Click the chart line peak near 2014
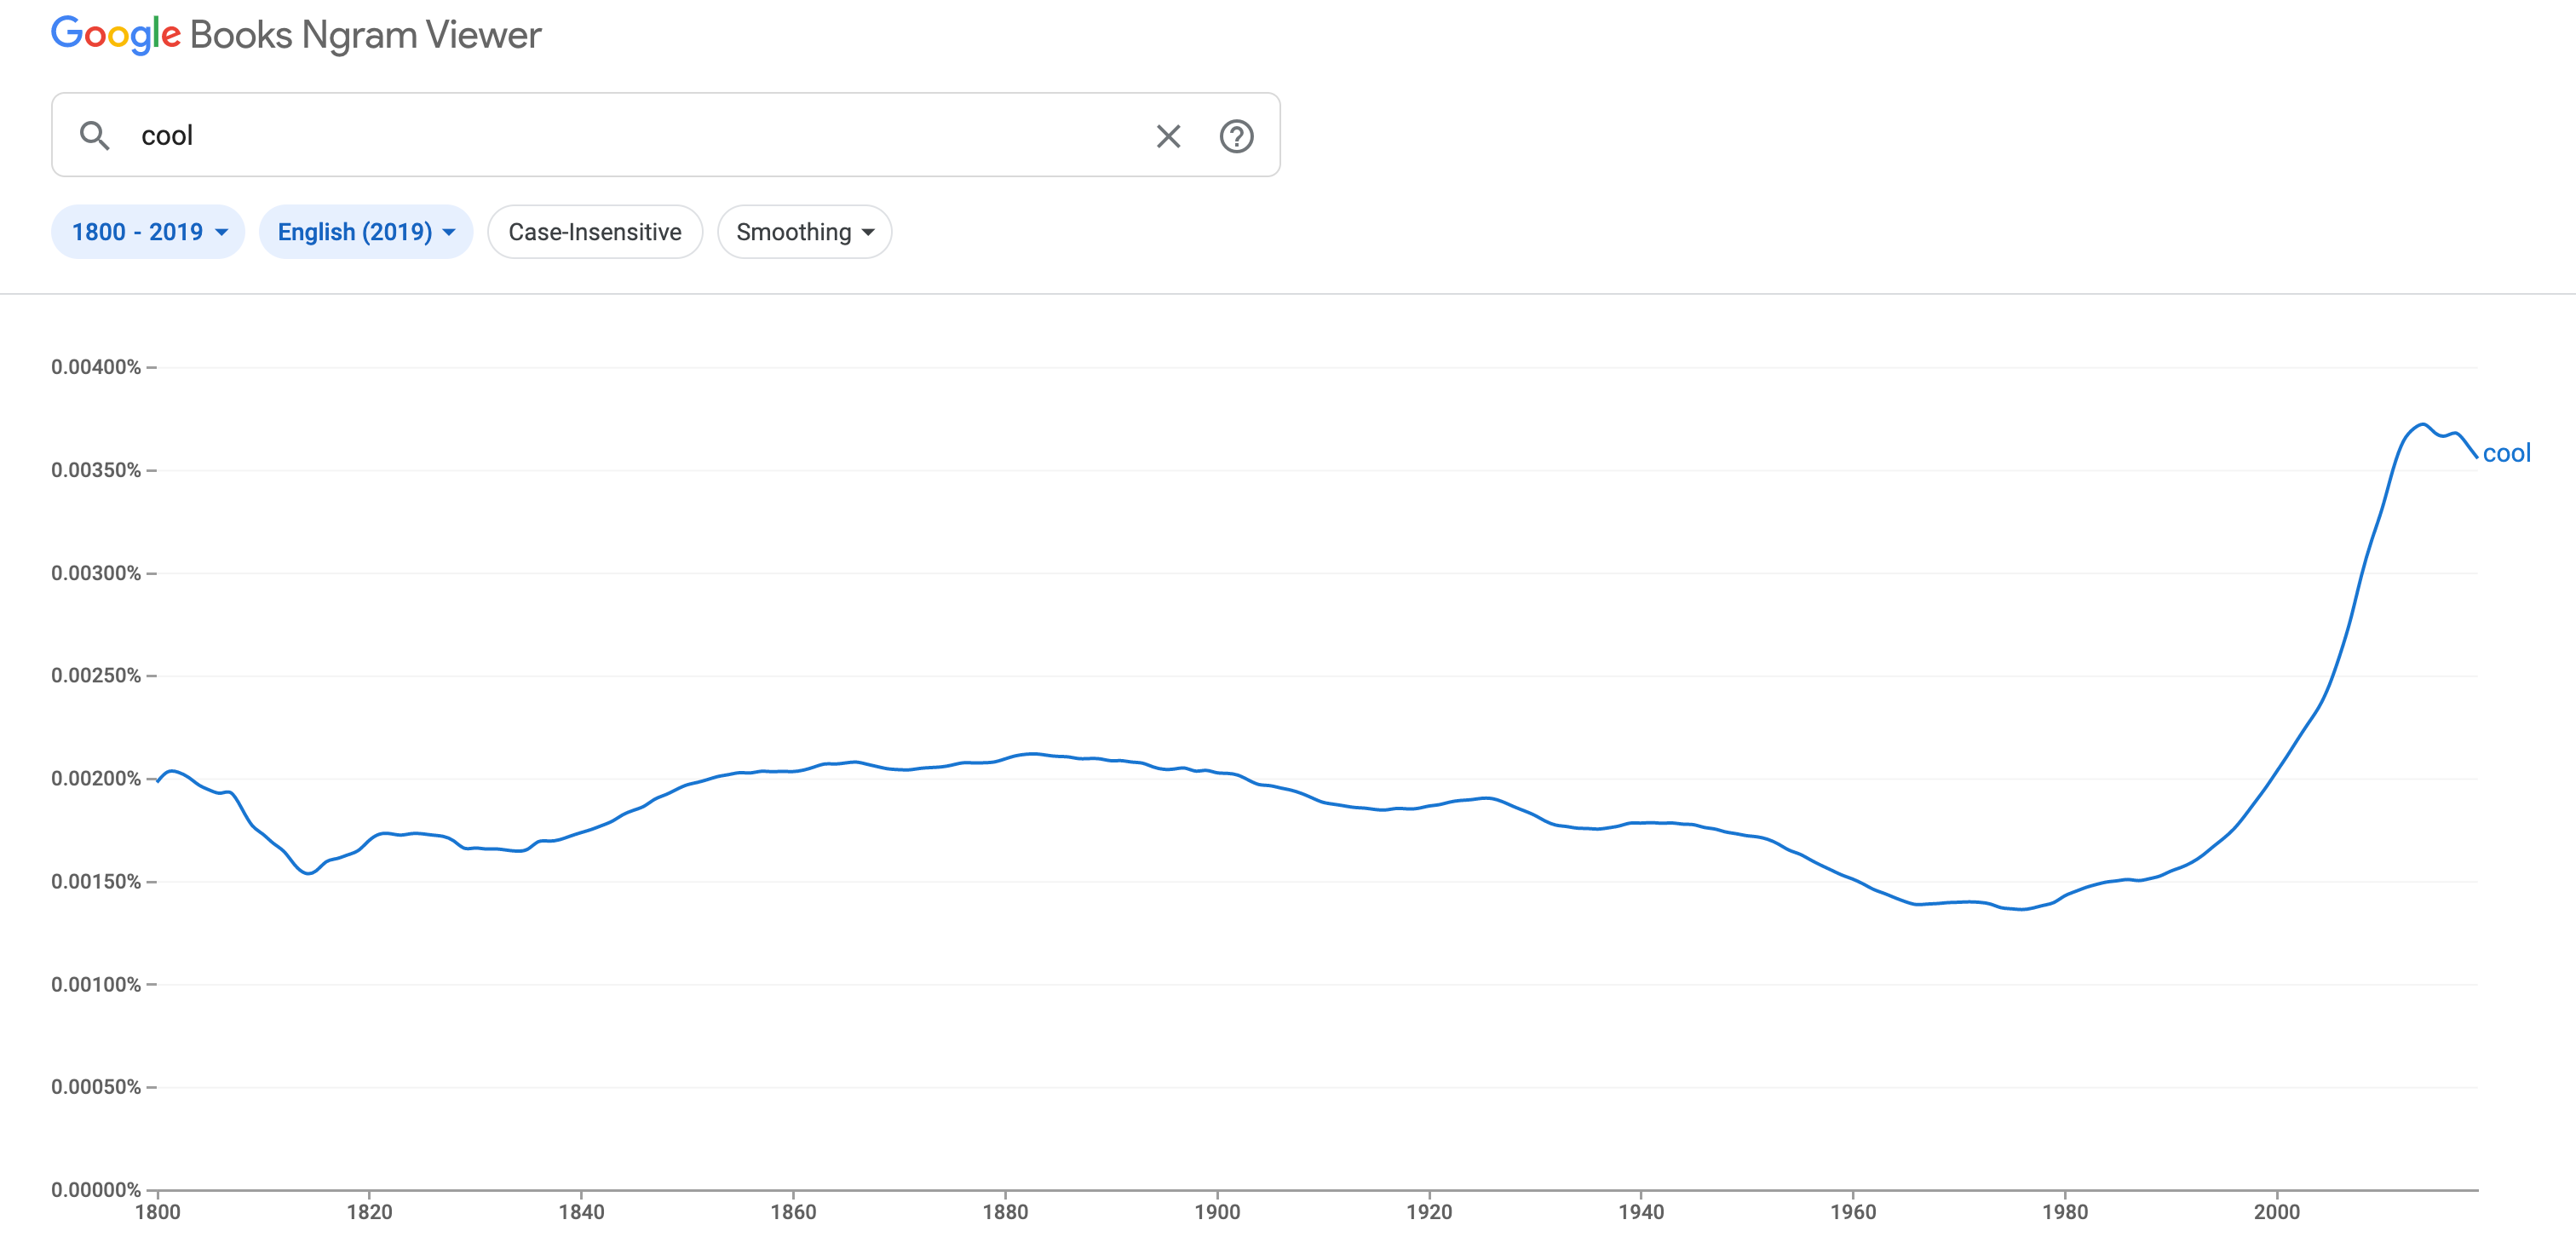 click(2423, 425)
